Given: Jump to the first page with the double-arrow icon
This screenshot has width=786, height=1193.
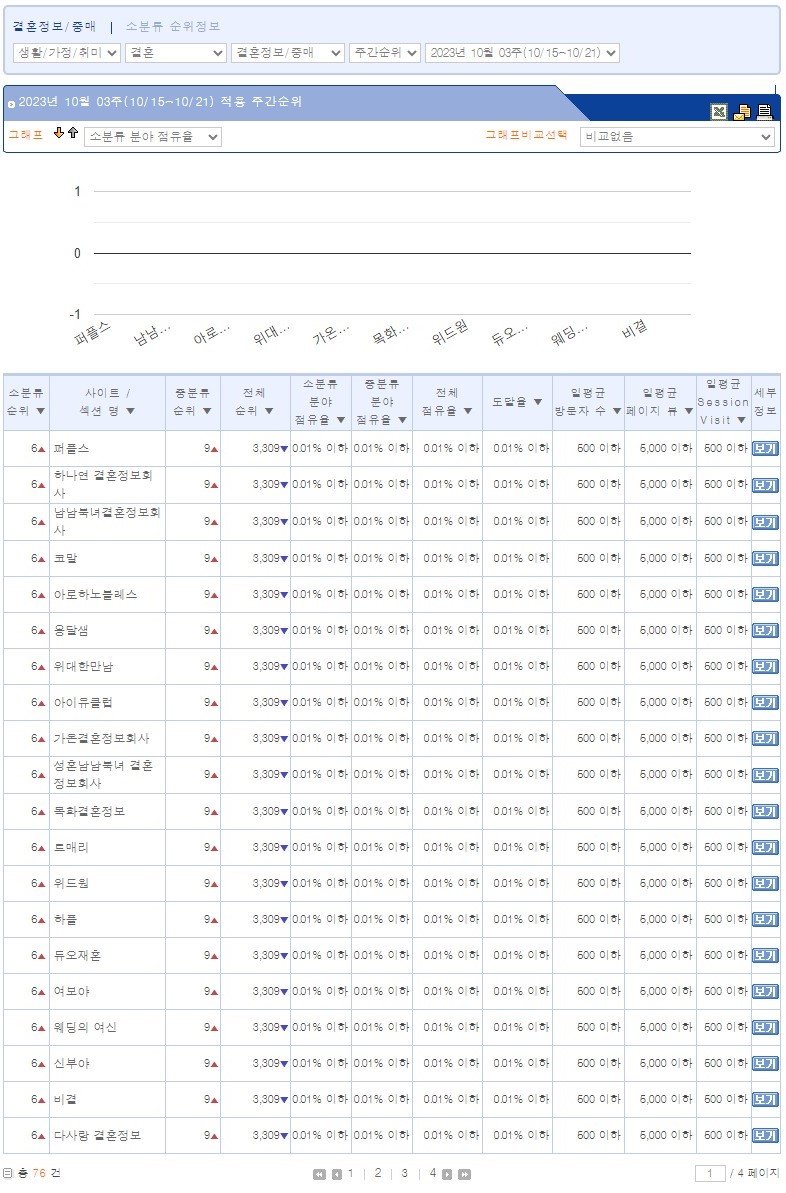Looking at the screenshot, I should click(319, 1174).
